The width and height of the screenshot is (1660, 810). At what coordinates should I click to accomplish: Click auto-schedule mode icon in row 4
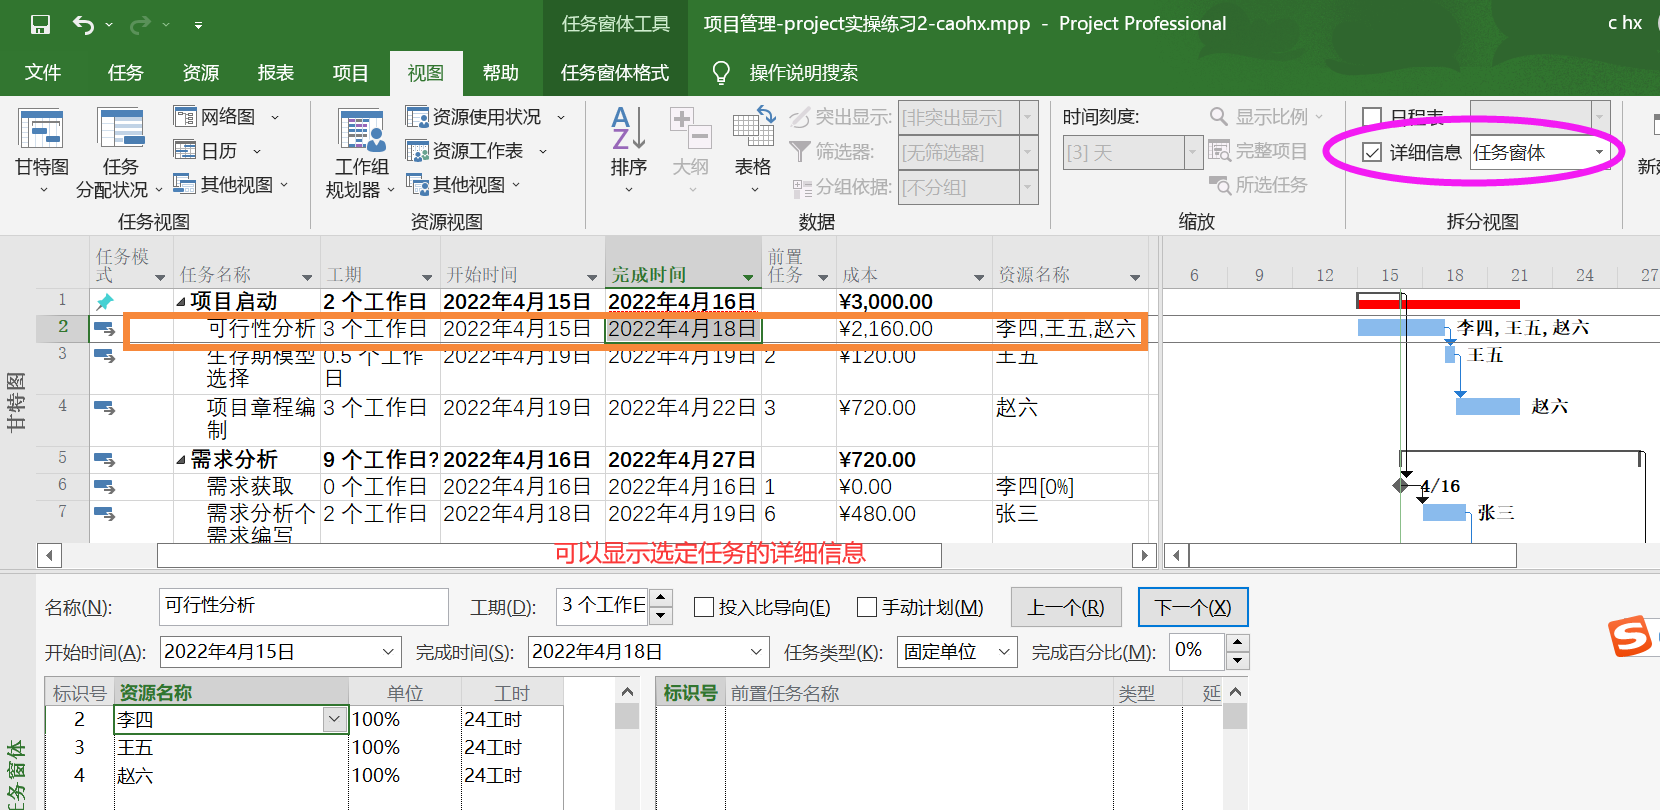104,408
